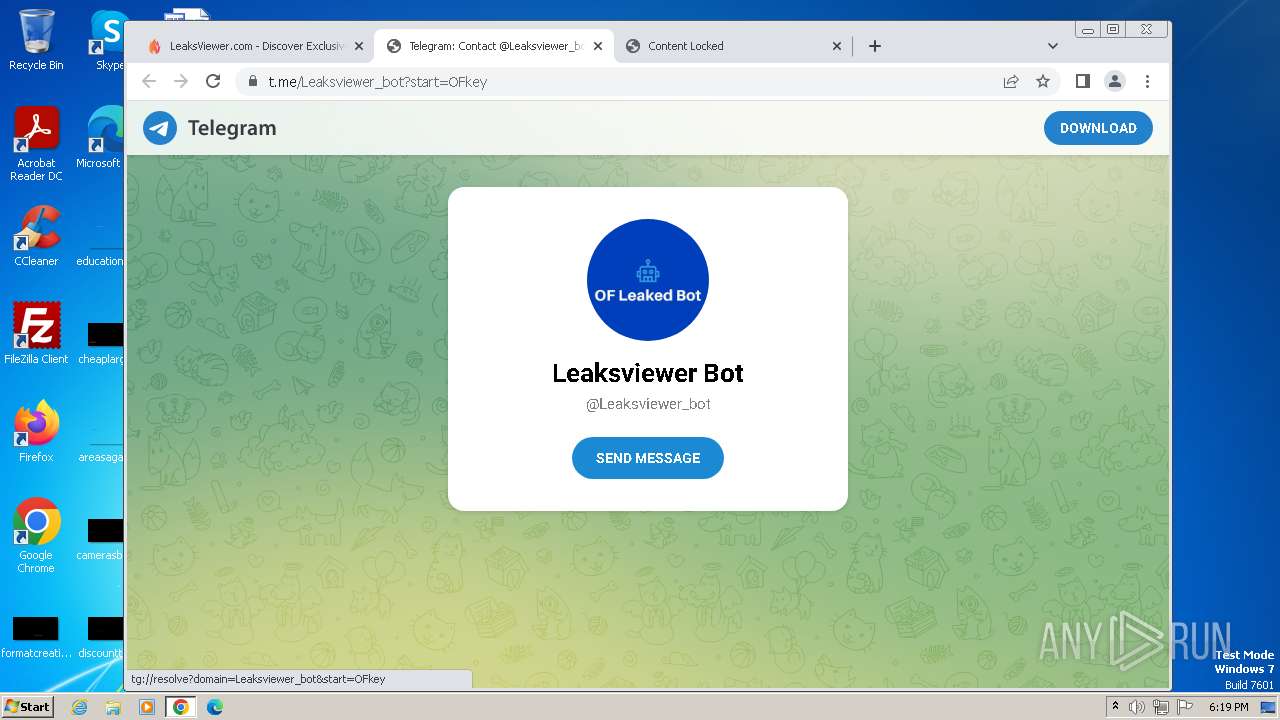Open Windows Media Player from taskbar
This screenshot has height=720, width=1280.
coord(147,707)
